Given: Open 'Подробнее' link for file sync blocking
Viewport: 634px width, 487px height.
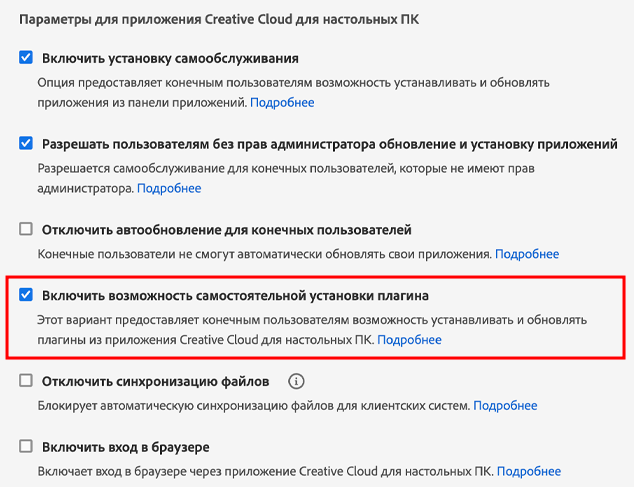Looking at the screenshot, I should [505, 405].
